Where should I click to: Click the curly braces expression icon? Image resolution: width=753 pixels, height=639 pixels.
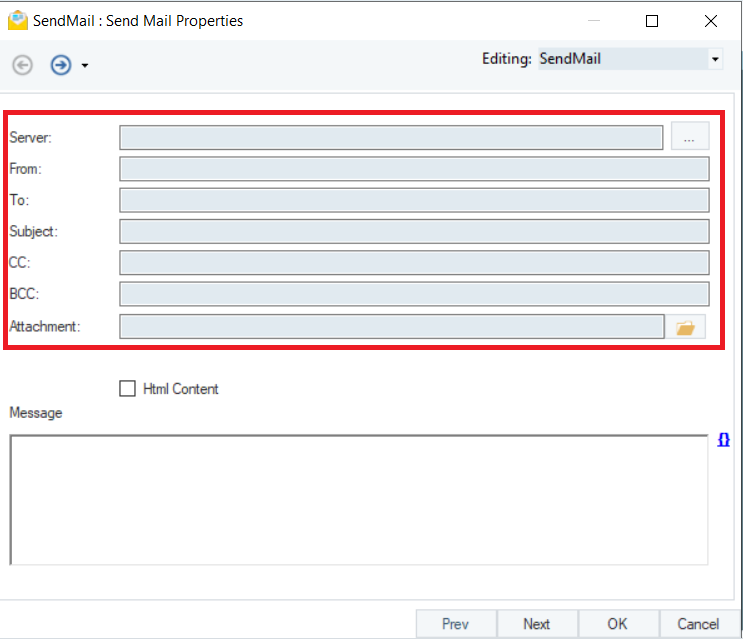pos(724,440)
